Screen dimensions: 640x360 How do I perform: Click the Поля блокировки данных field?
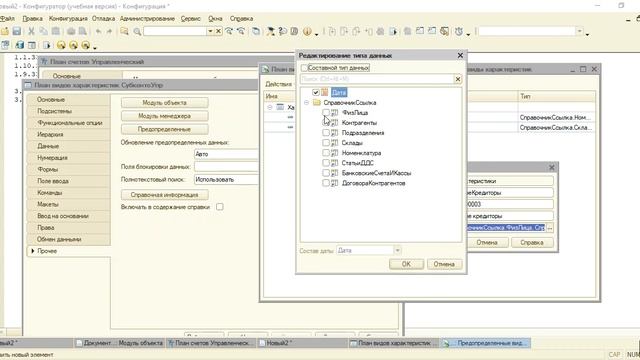[227, 167]
